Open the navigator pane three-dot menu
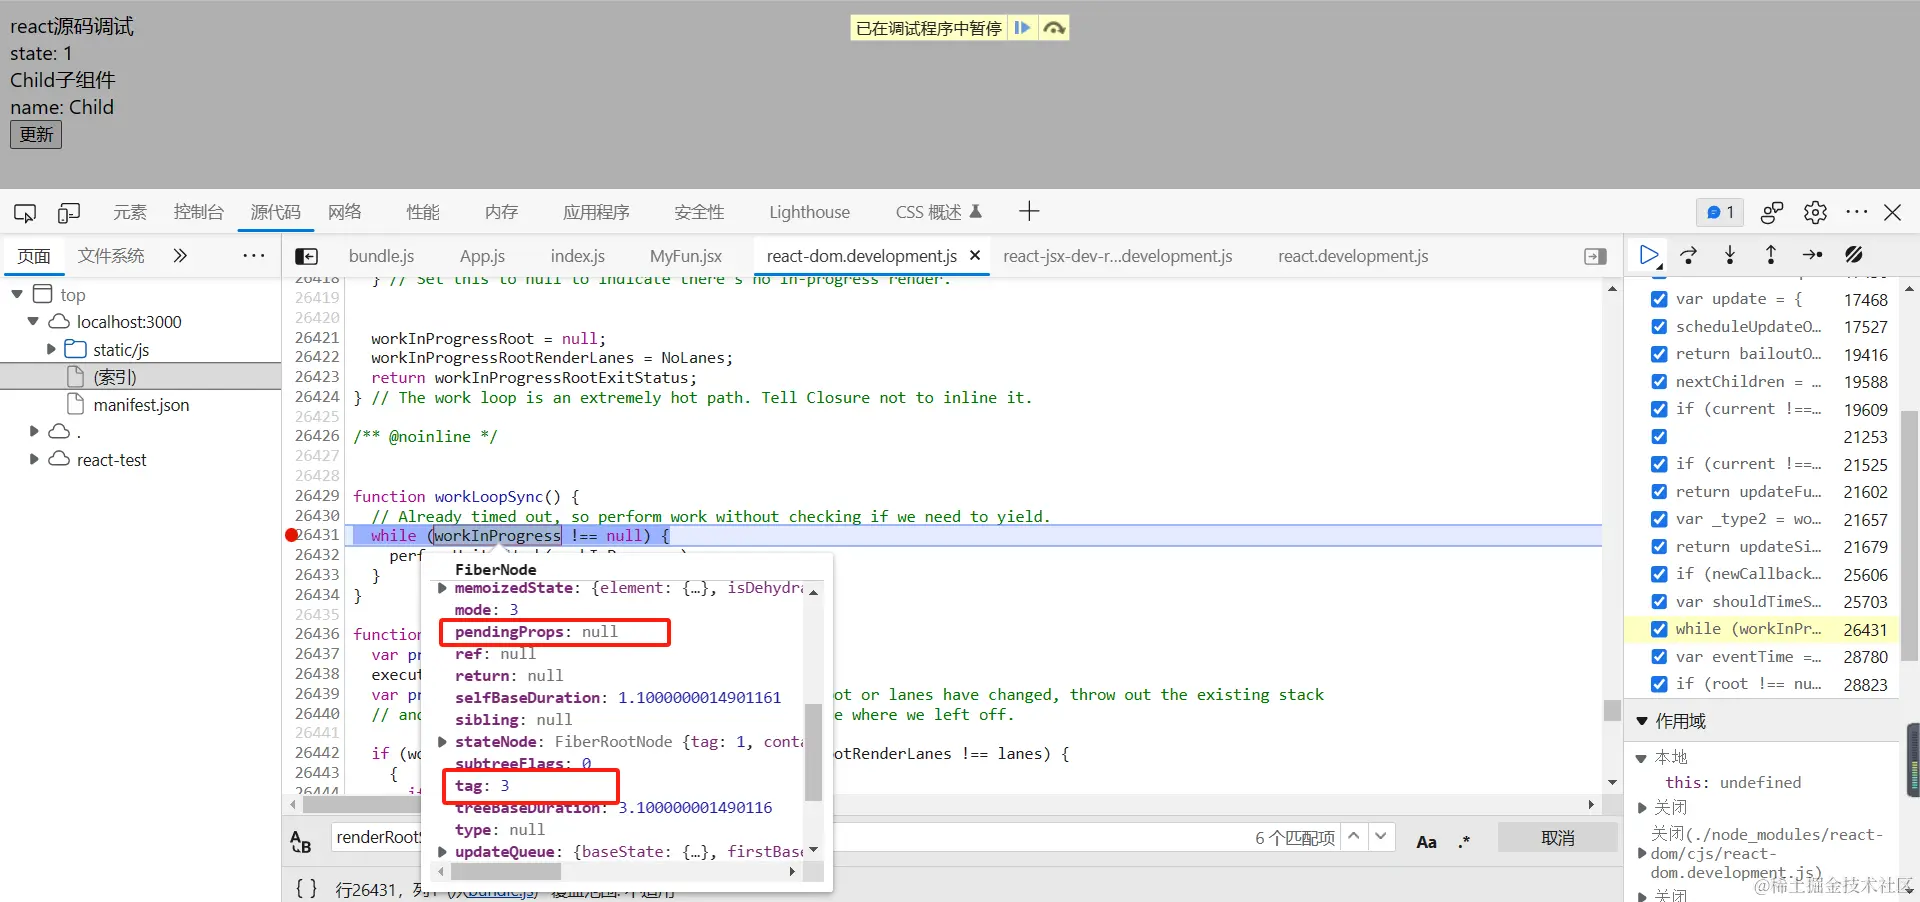Screen dimensions: 1920x902 [x=254, y=256]
